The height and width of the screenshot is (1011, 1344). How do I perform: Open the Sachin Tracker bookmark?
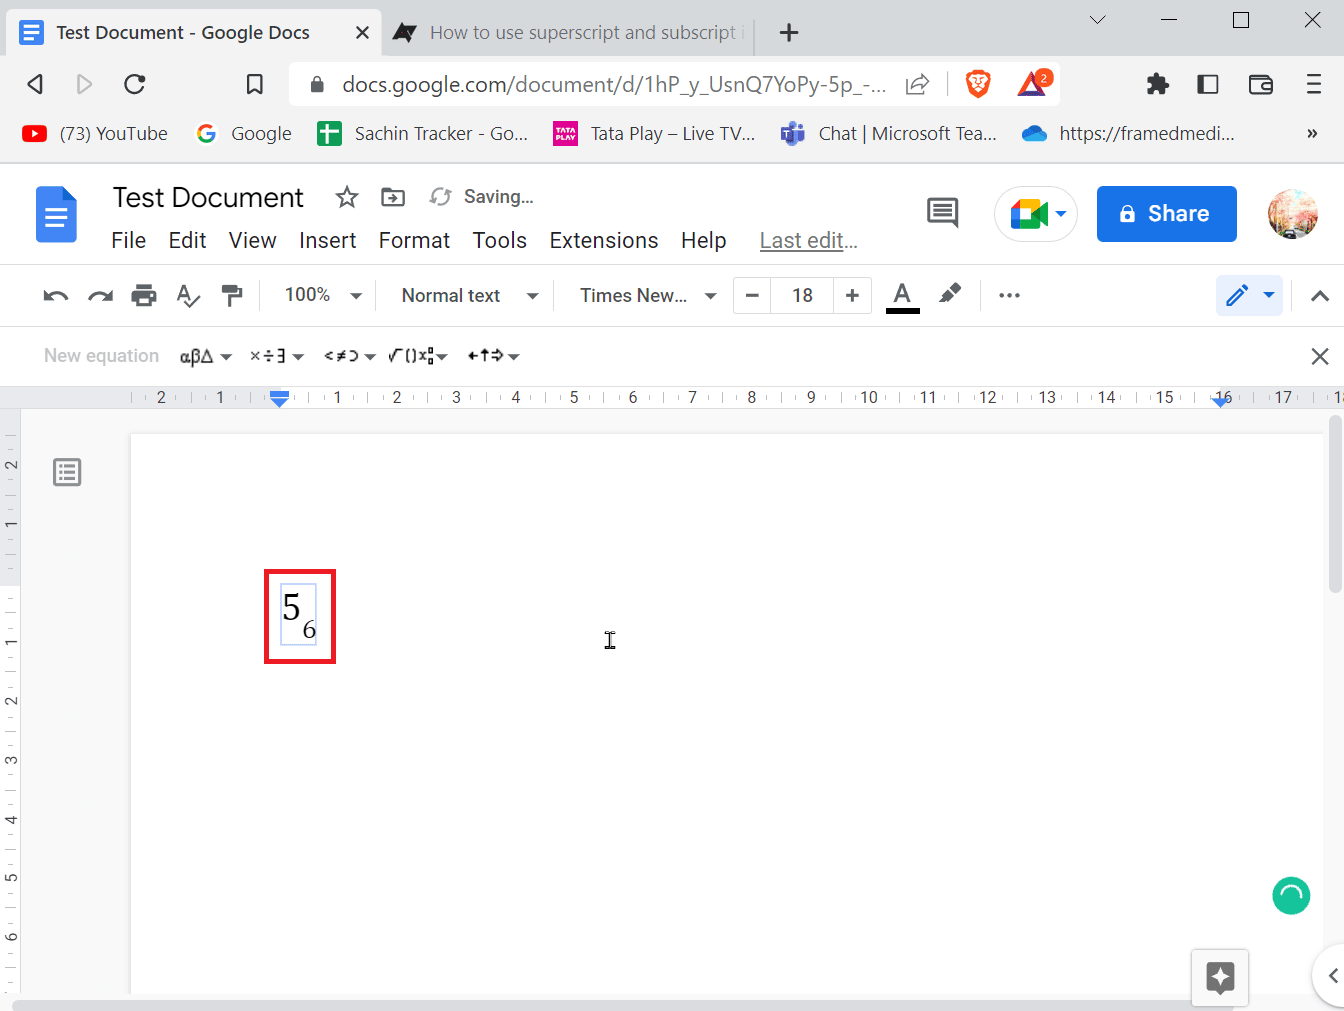(x=422, y=133)
